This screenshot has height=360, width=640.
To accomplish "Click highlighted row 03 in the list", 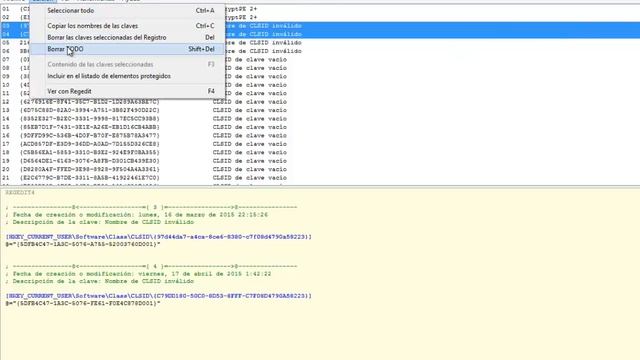I will pos(320,26).
